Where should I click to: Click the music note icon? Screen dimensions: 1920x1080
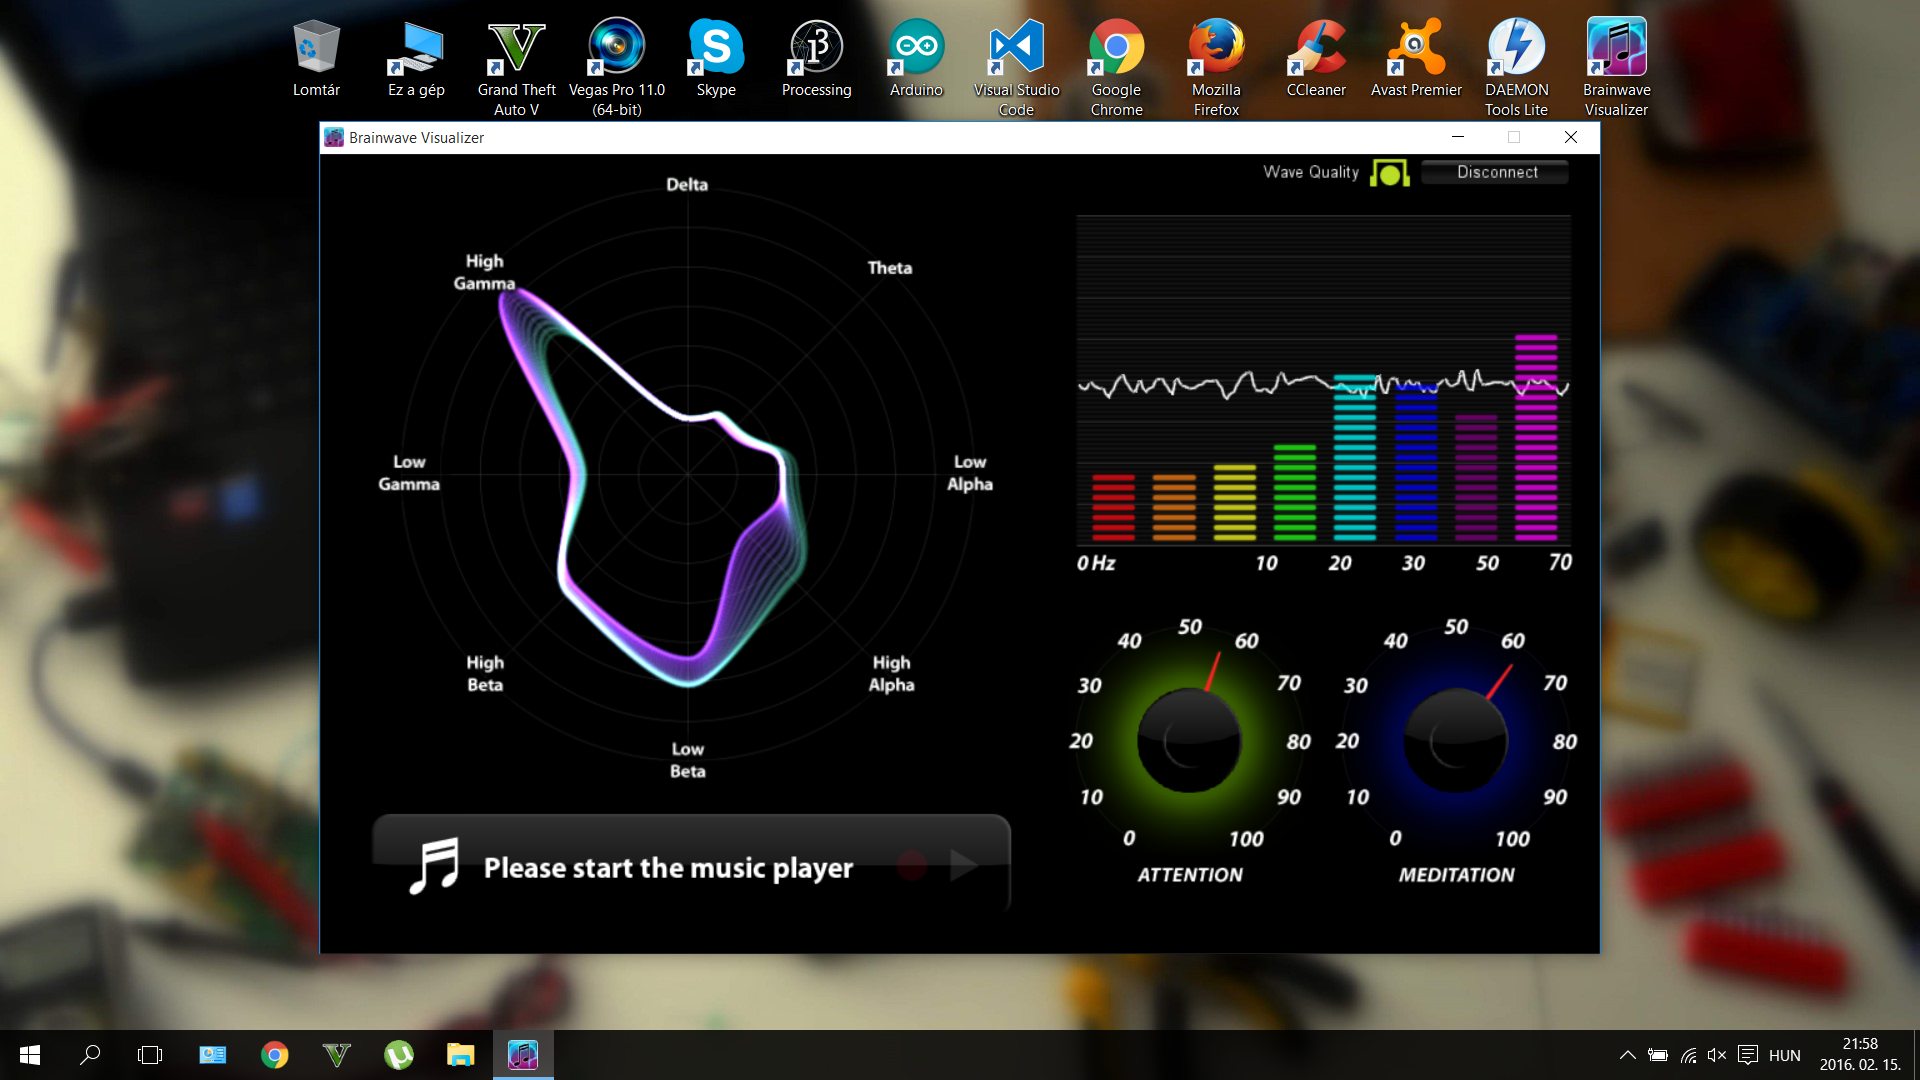tap(435, 866)
